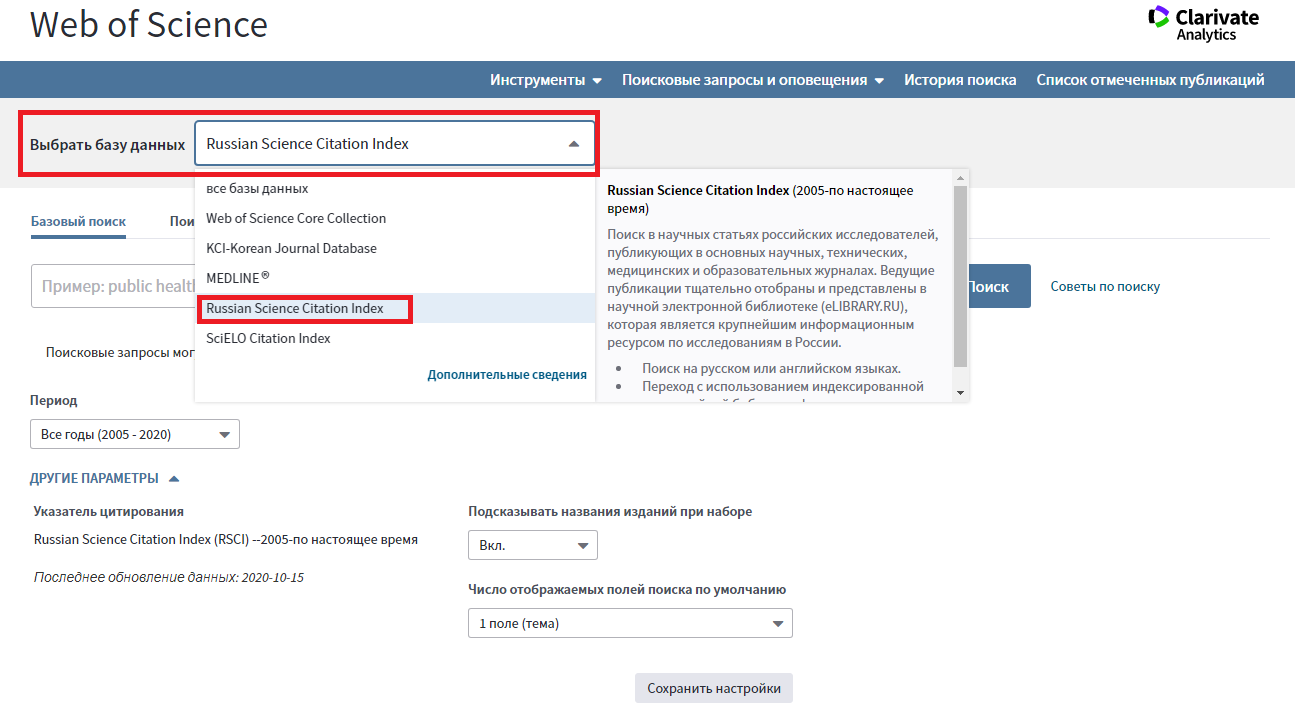Screen dimensions: 1295x709
Task: Open Поисковые запросы и оповещения menu
Action: tap(752, 80)
